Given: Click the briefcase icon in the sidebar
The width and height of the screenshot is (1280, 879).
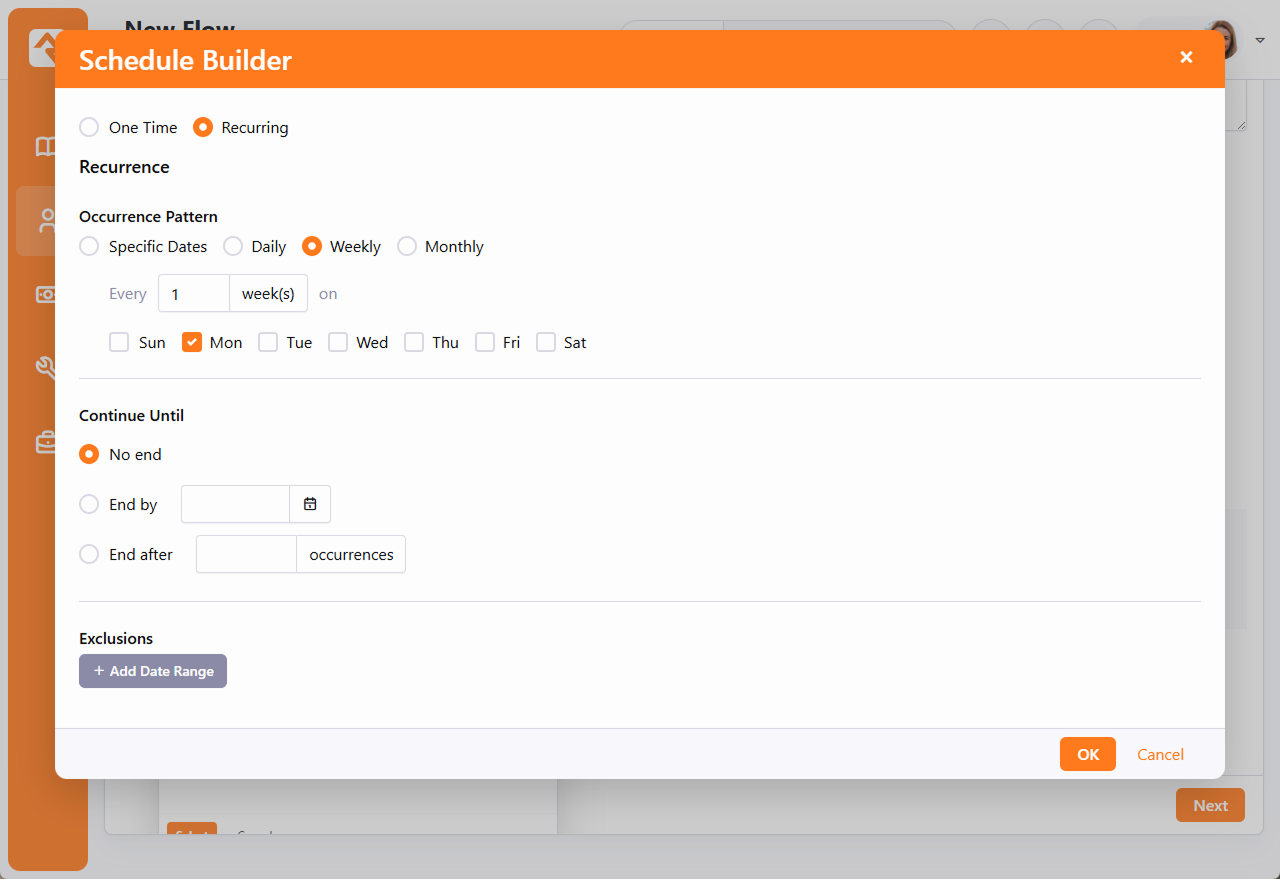Looking at the screenshot, I should 46,442.
